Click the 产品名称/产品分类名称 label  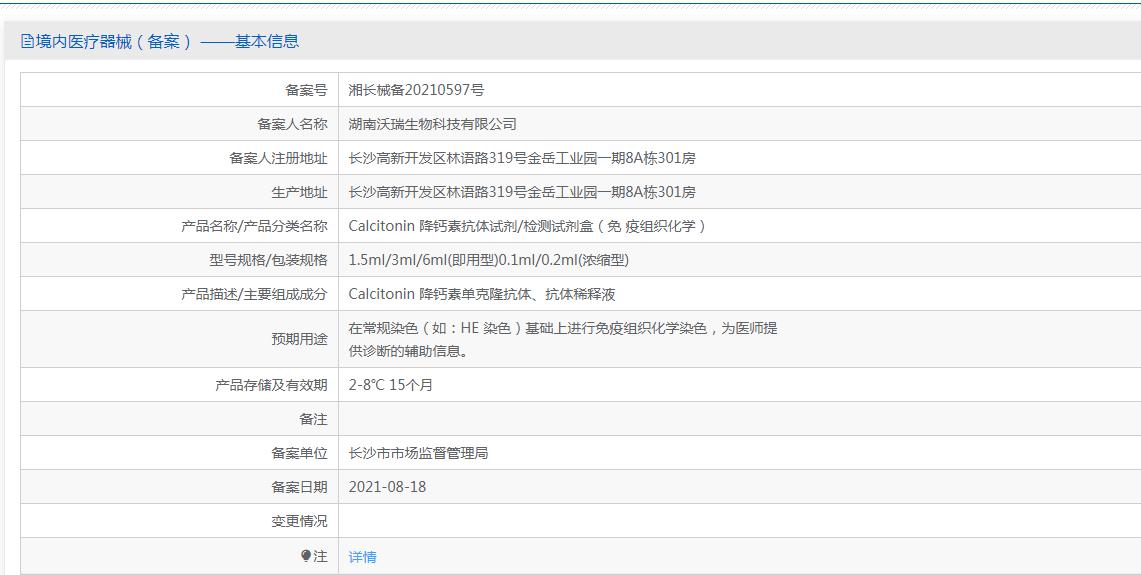(x=254, y=226)
